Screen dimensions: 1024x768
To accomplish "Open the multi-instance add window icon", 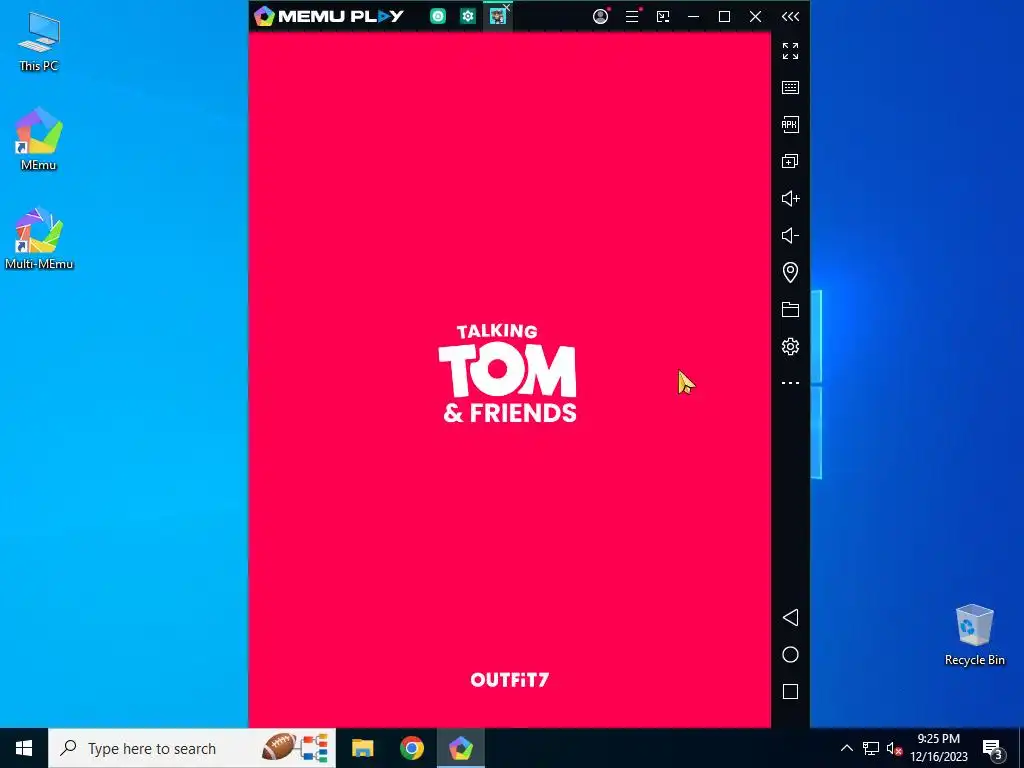I will click(790, 161).
